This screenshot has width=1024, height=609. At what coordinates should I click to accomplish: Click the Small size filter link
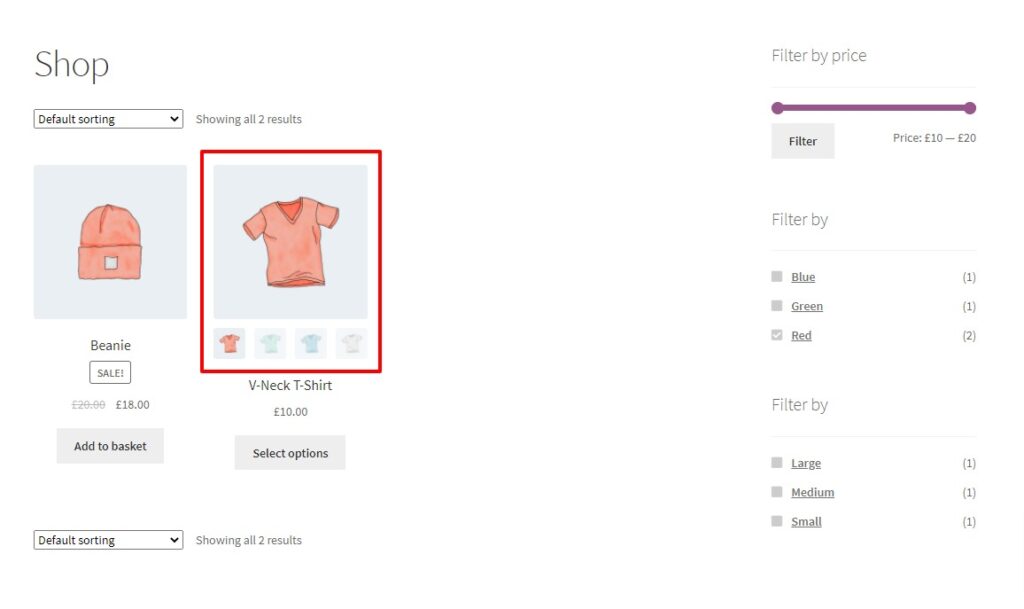(x=805, y=521)
